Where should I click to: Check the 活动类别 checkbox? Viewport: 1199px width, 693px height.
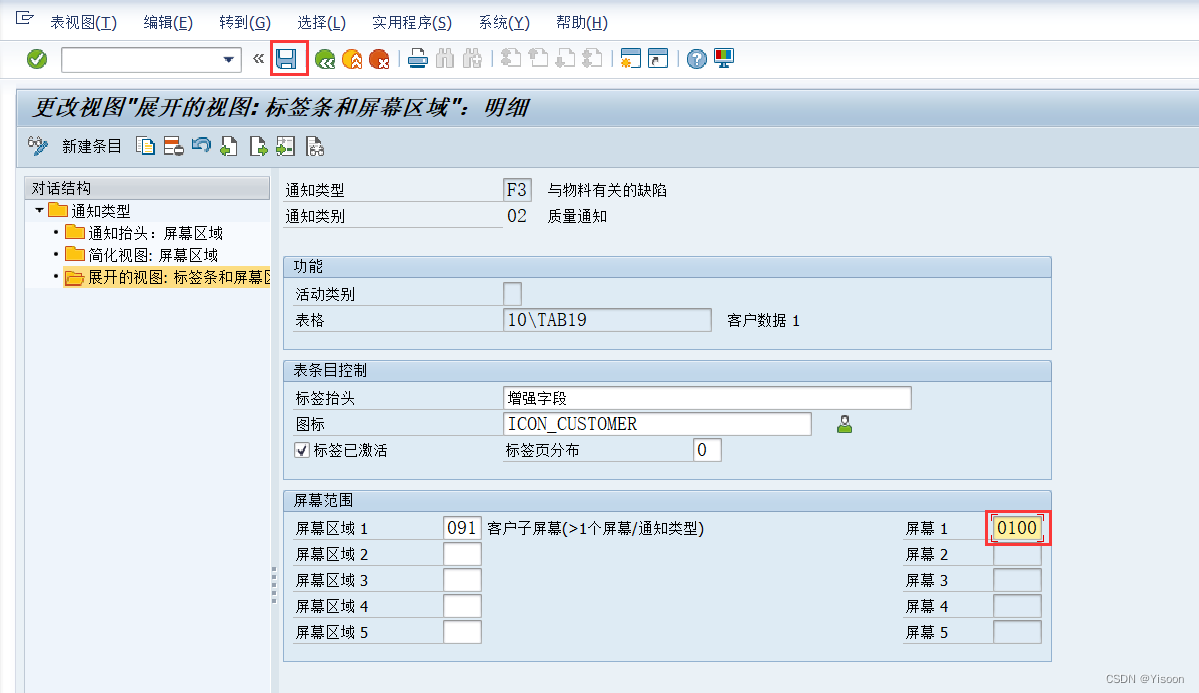514,292
